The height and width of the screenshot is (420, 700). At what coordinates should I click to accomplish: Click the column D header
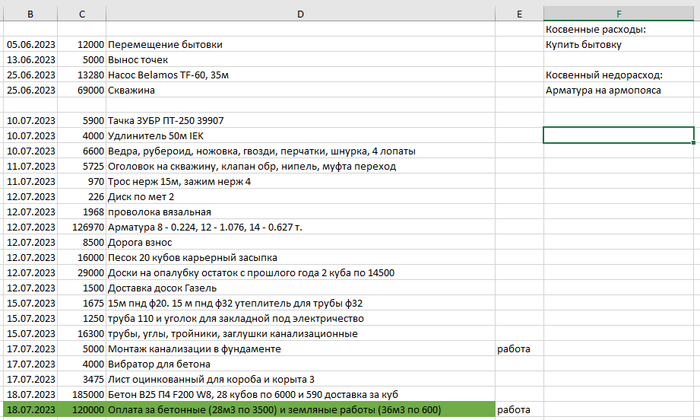pos(300,12)
